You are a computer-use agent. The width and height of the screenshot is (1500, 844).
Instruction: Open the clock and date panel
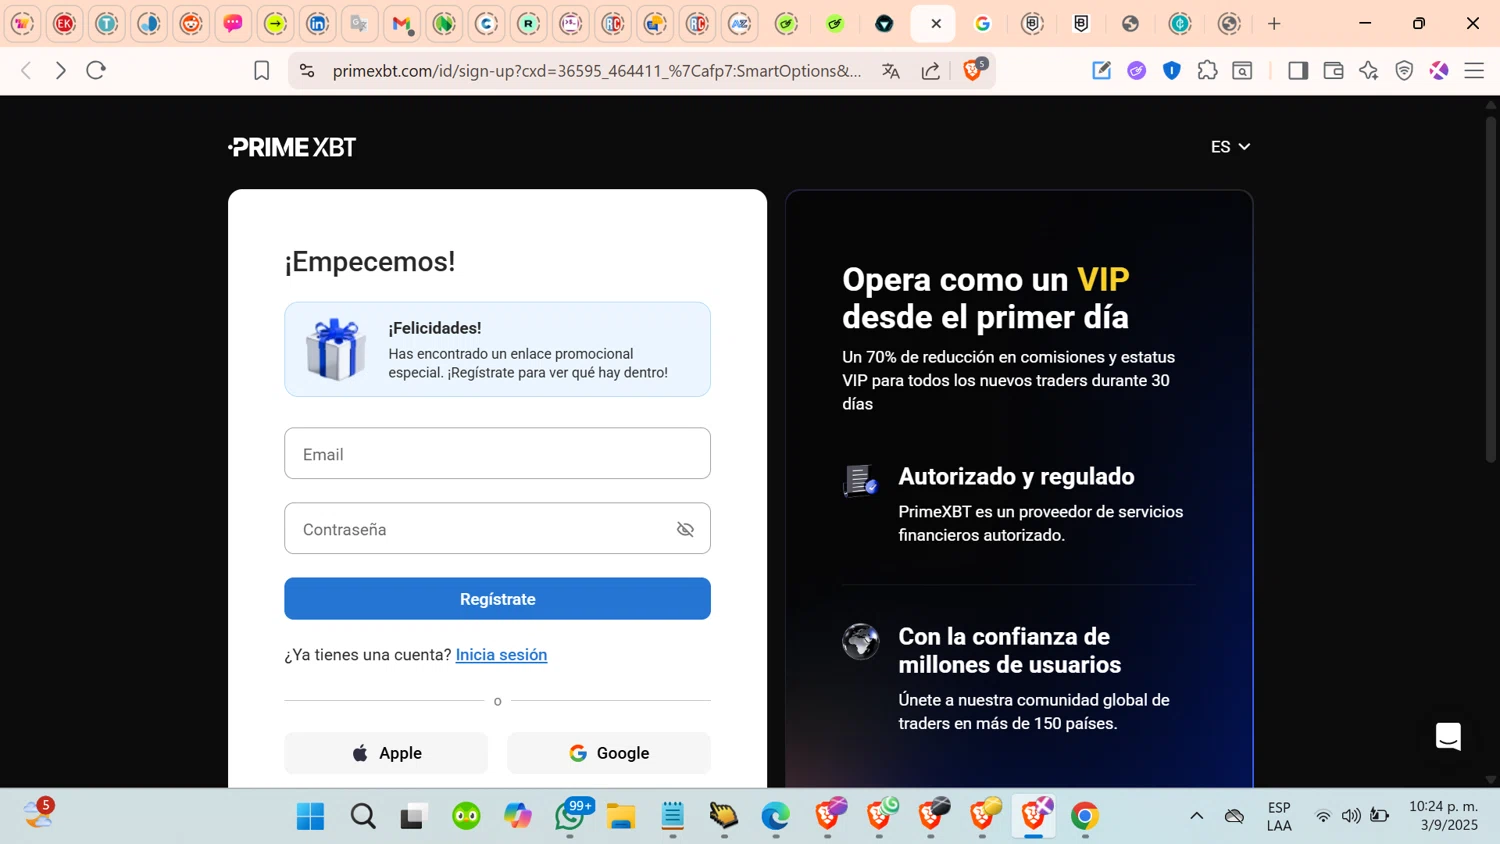click(x=1443, y=816)
